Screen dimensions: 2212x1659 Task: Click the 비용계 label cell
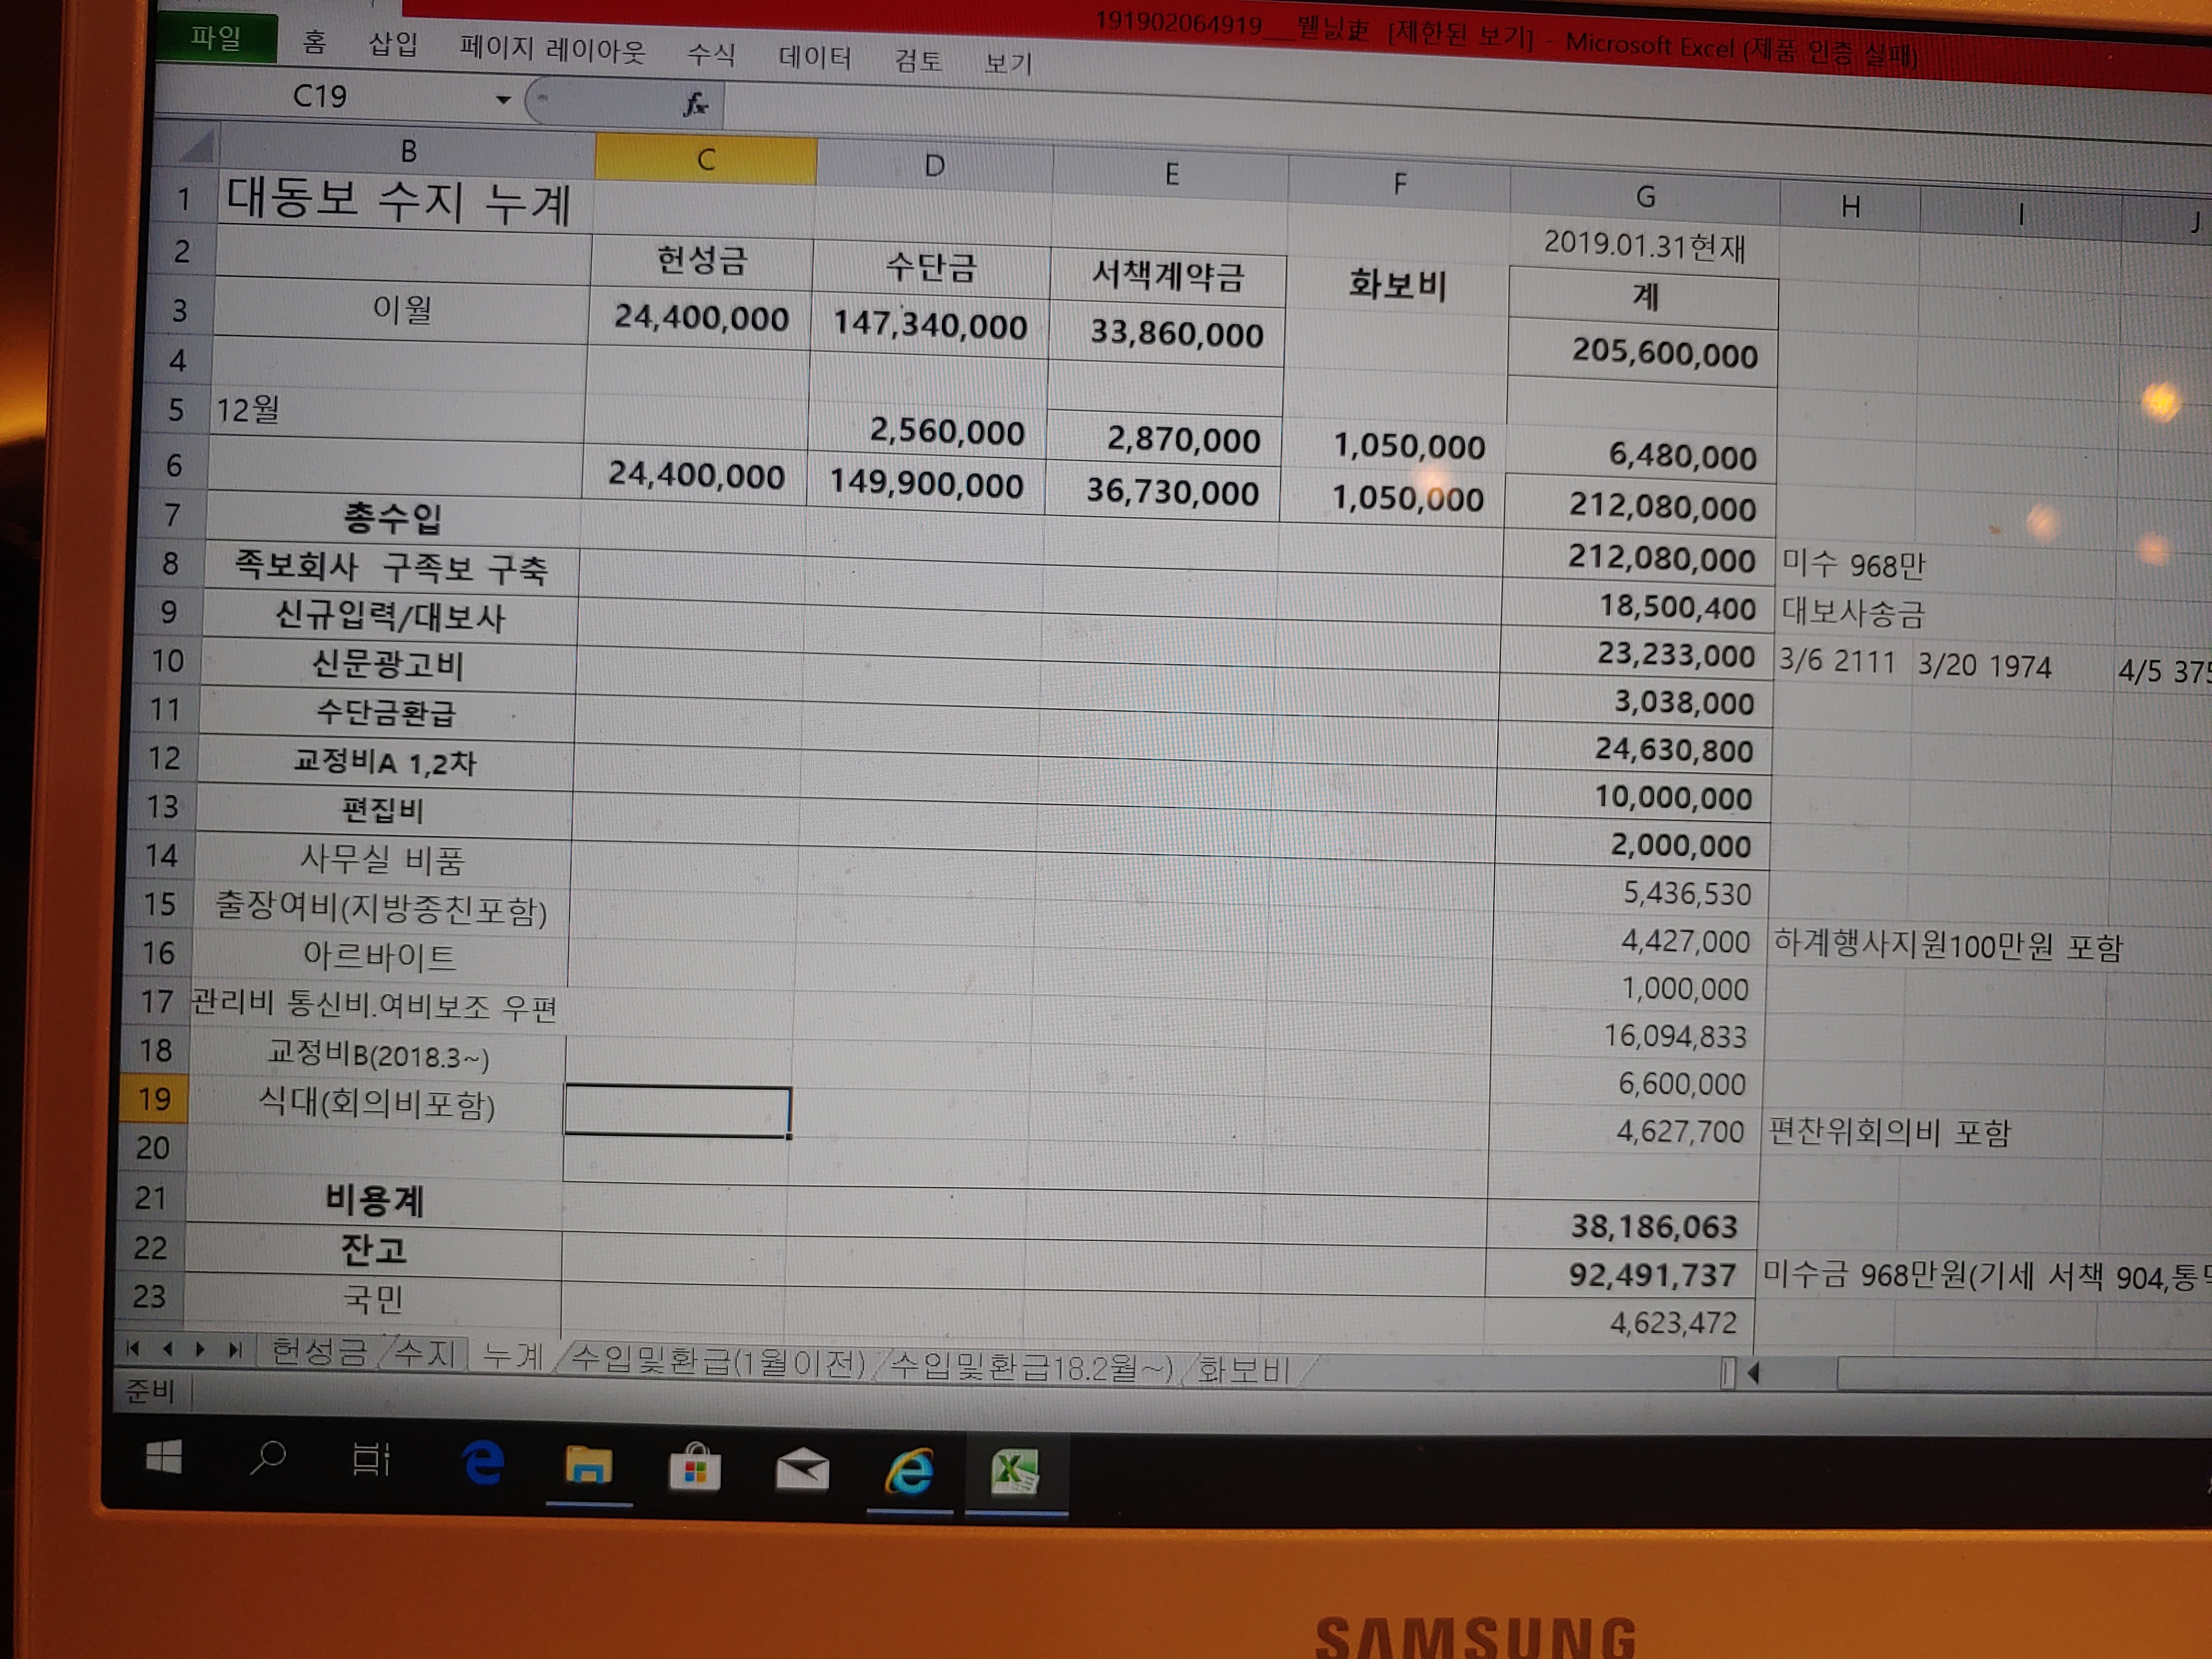(374, 1199)
